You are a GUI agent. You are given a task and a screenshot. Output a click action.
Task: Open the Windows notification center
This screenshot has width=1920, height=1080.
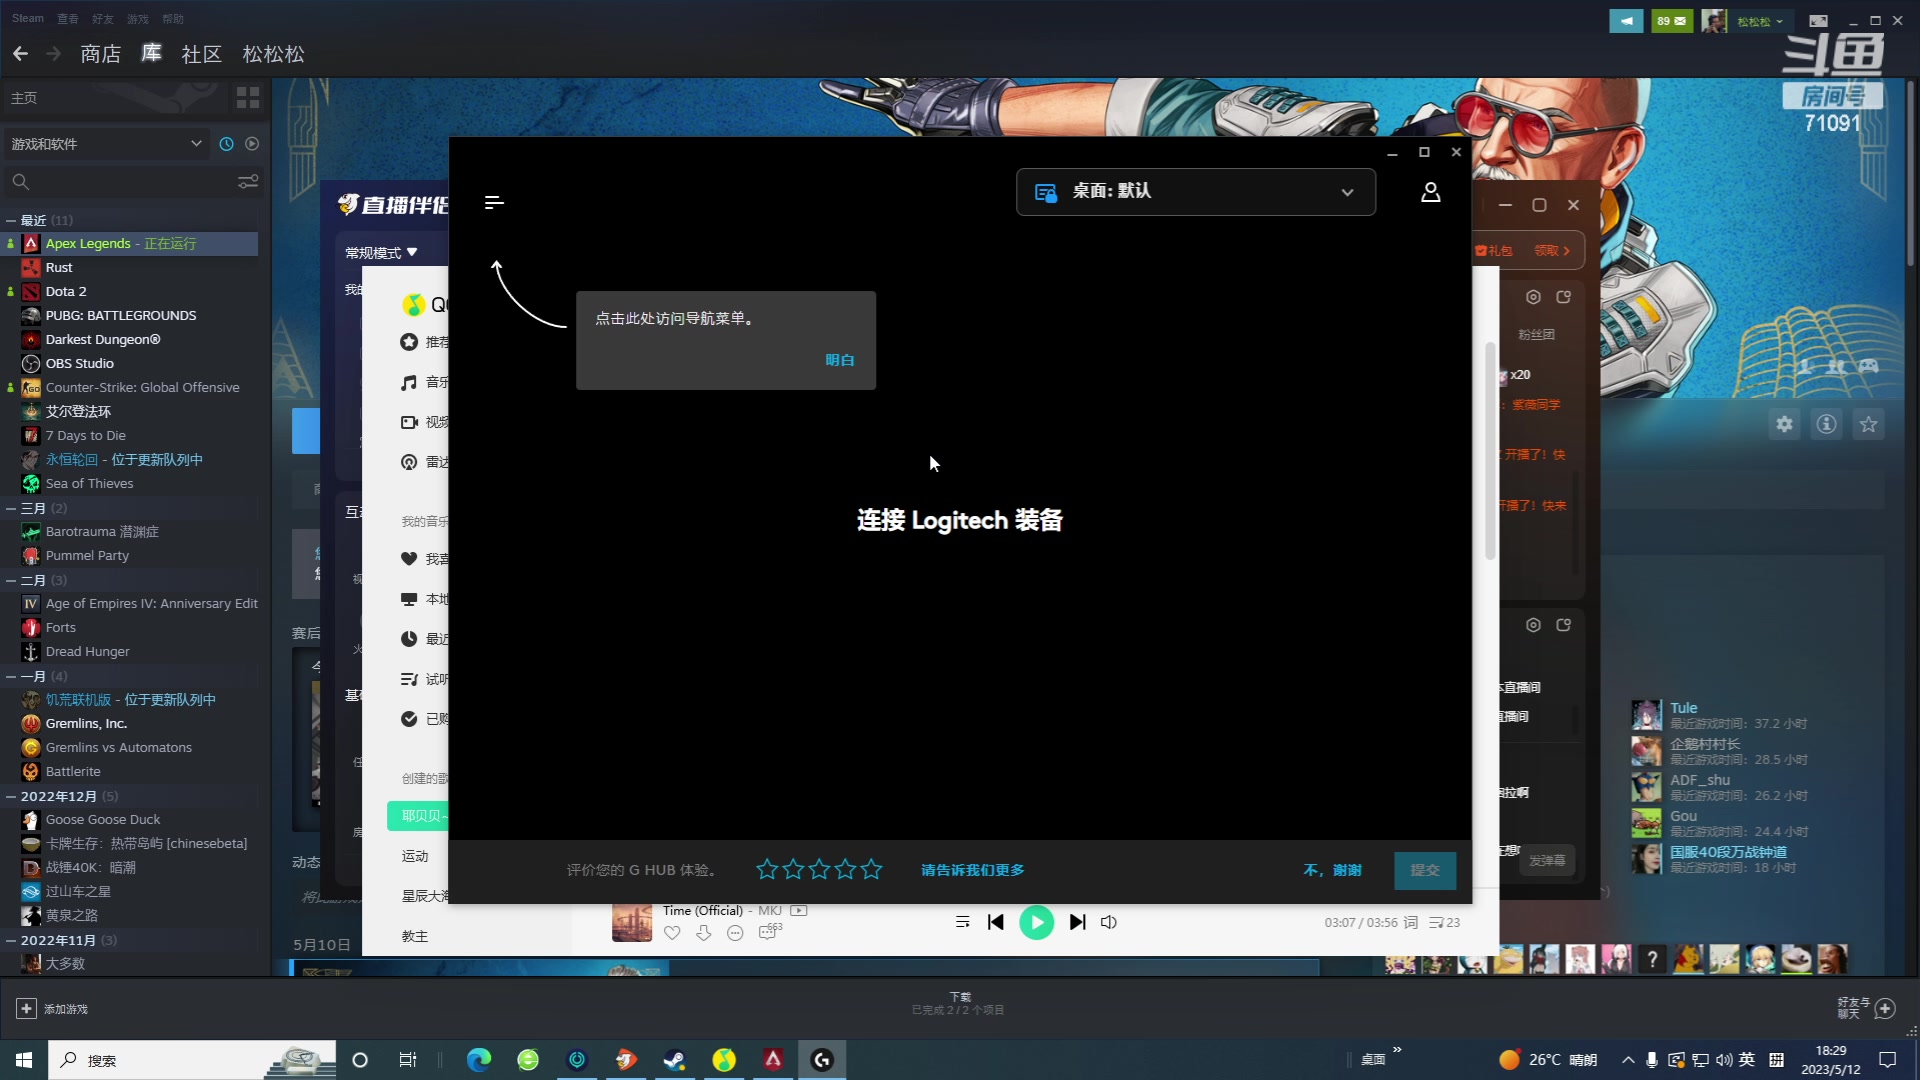point(1888,1060)
